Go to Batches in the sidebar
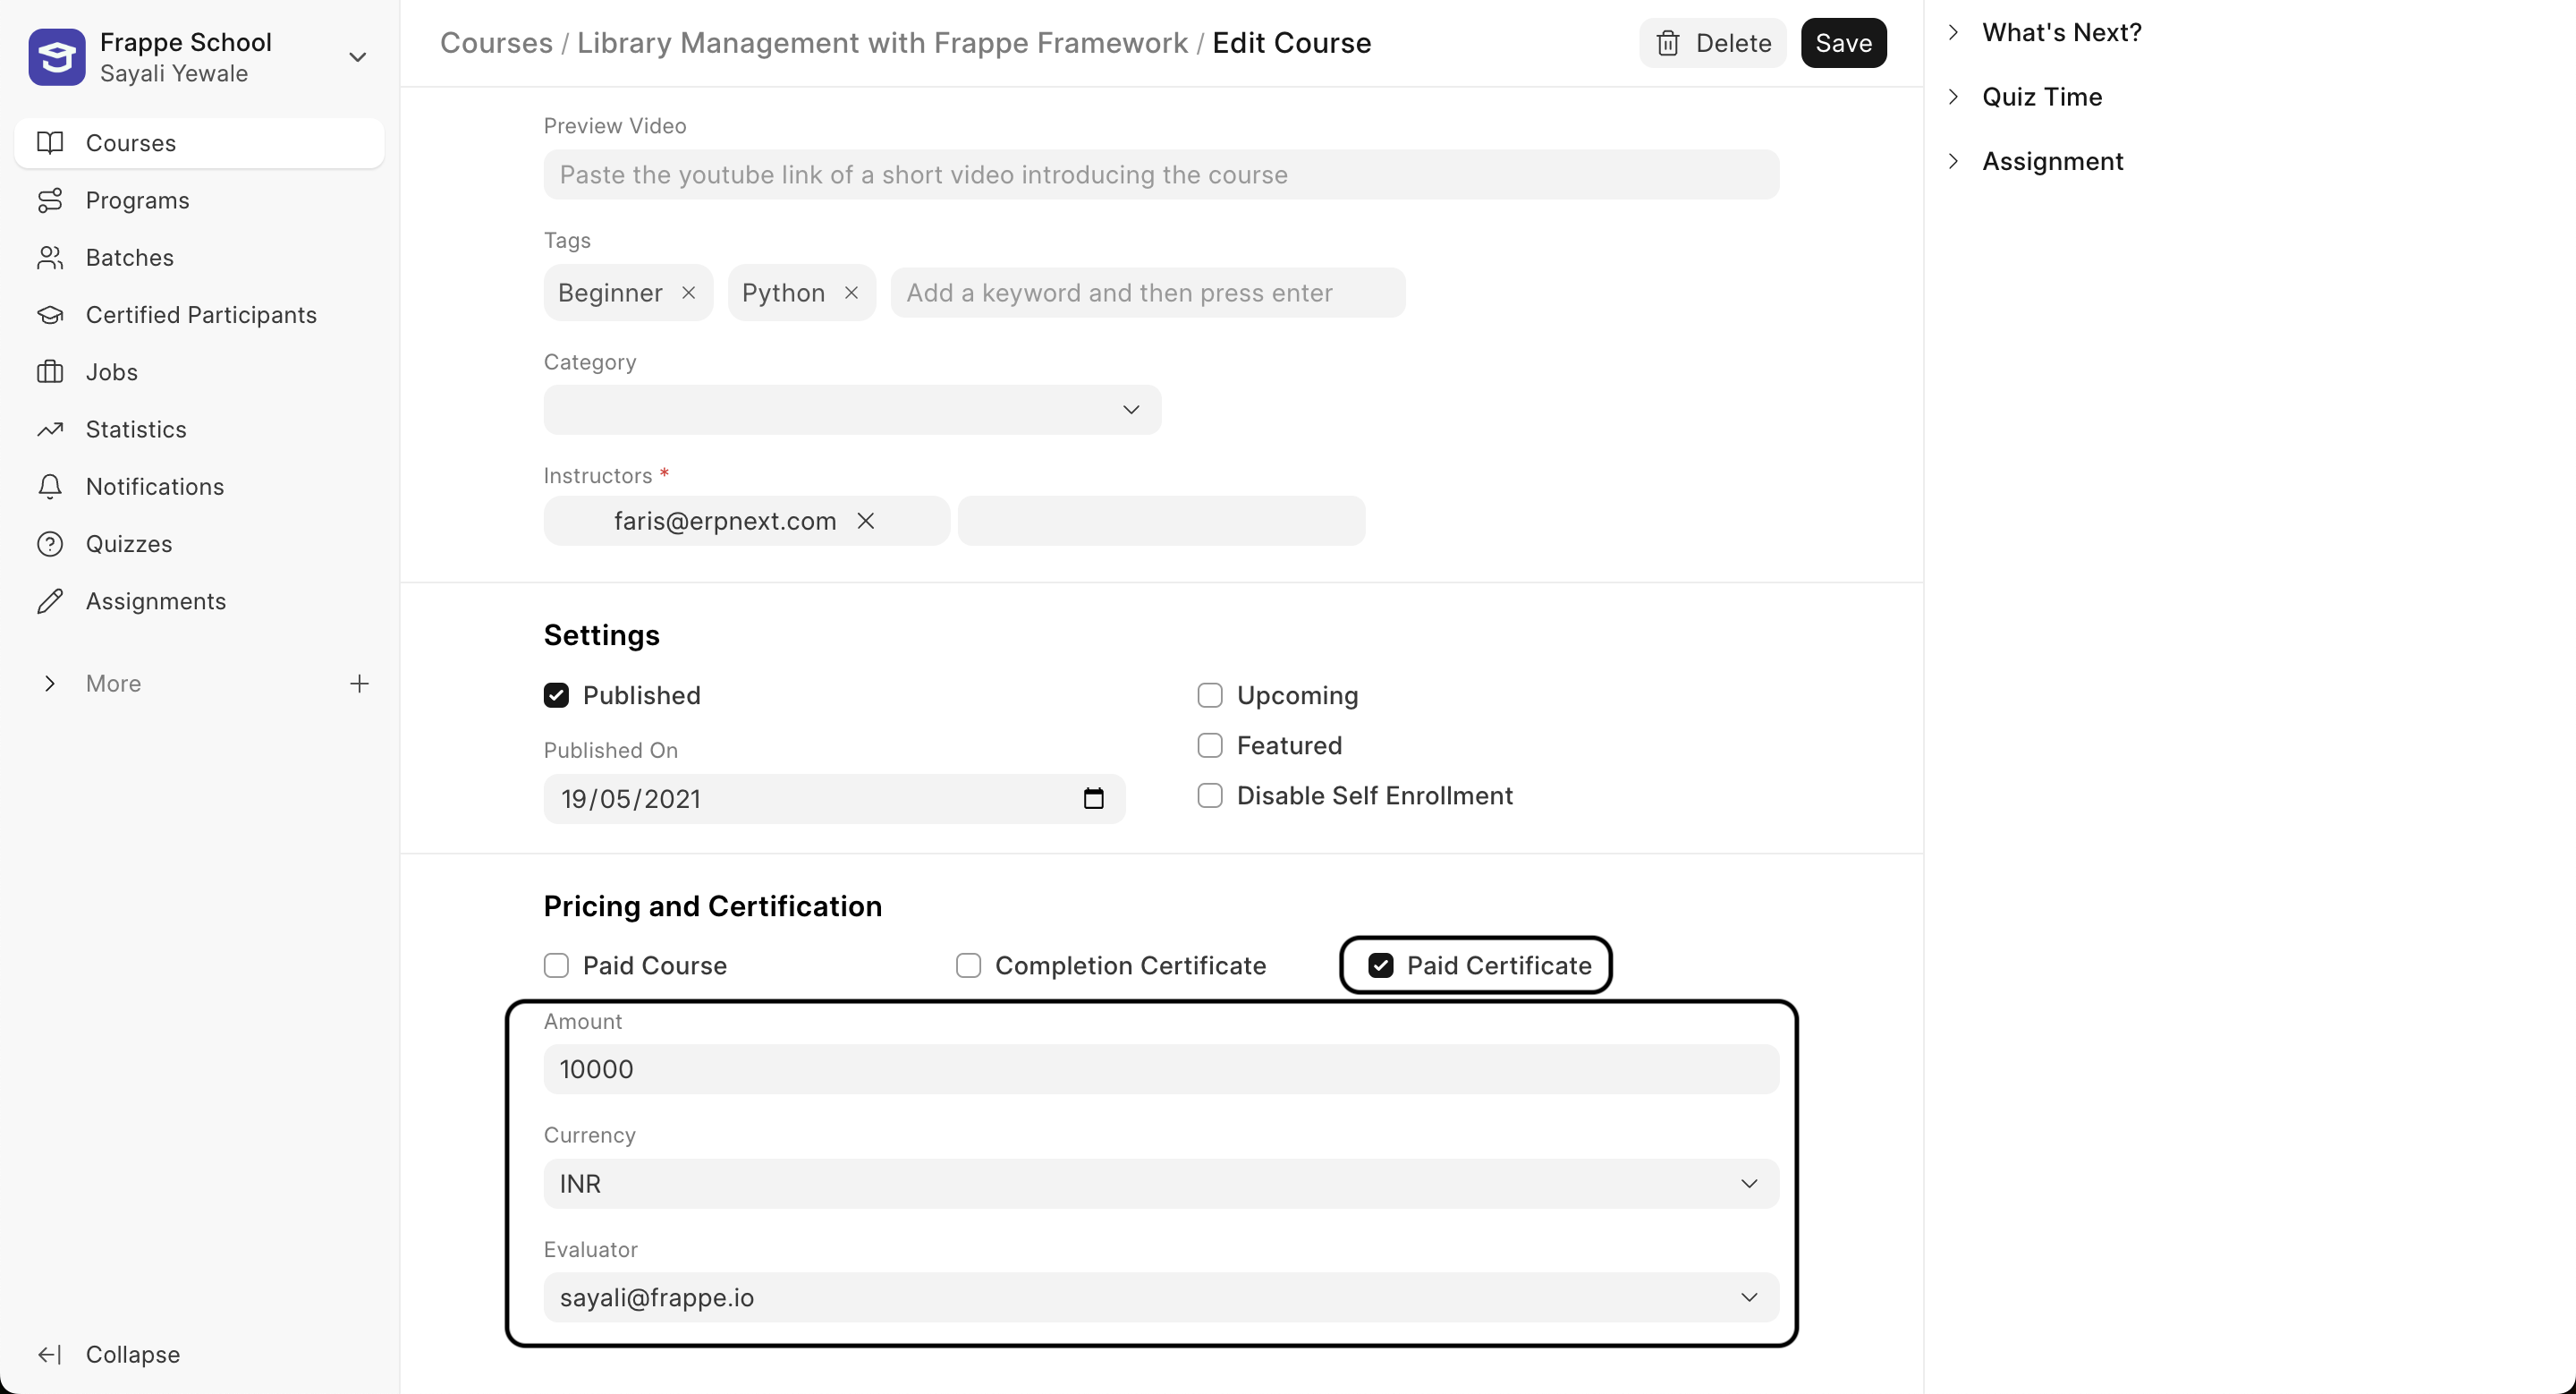This screenshot has width=2576, height=1394. coord(130,258)
